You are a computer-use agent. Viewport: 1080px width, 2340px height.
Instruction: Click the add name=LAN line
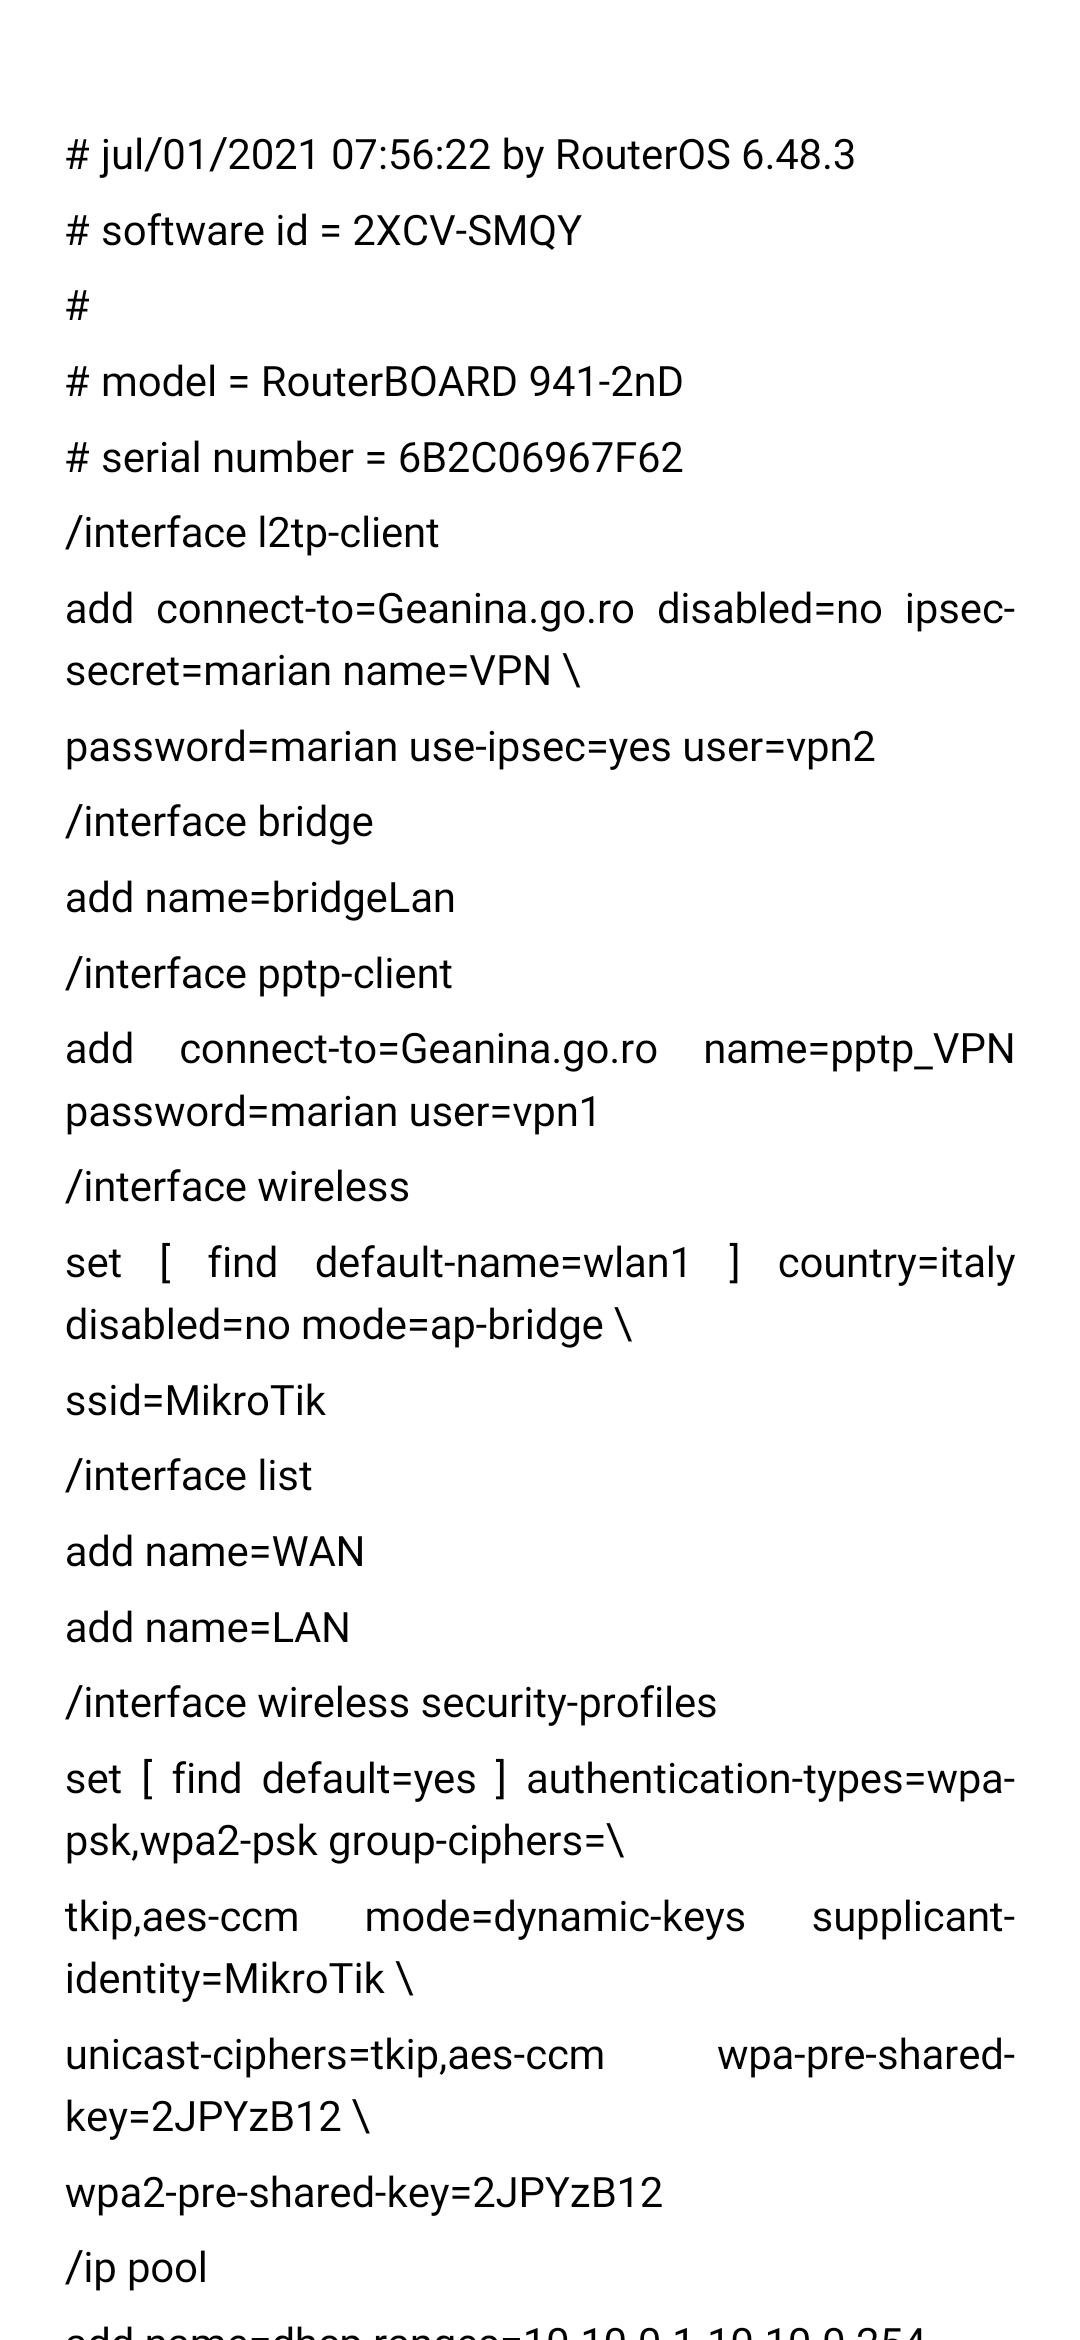(x=208, y=1628)
